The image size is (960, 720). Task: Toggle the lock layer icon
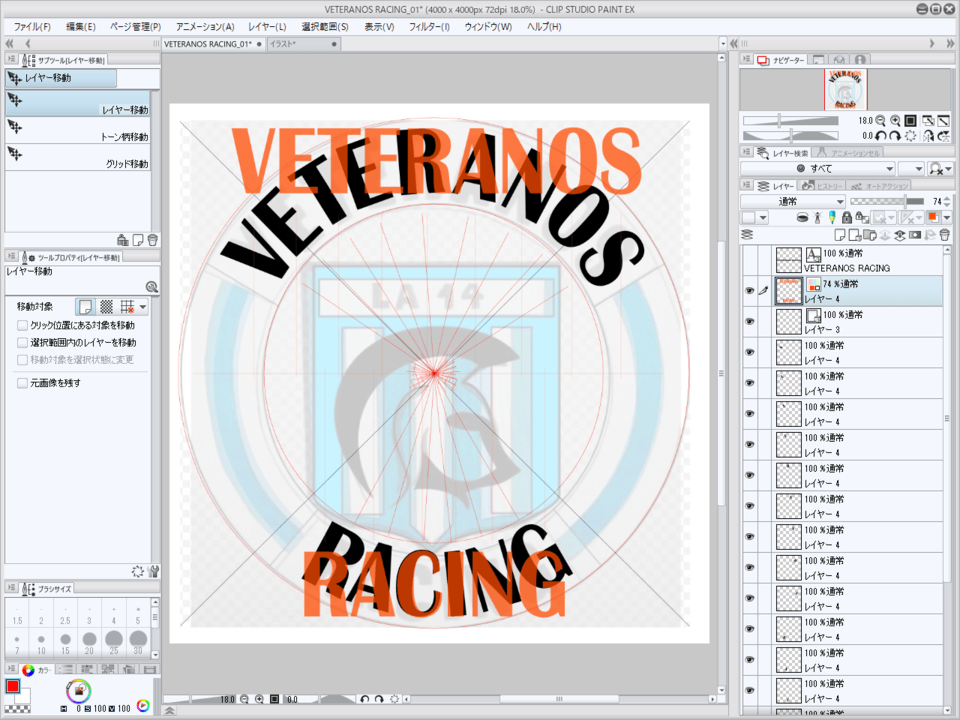click(846, 217)
